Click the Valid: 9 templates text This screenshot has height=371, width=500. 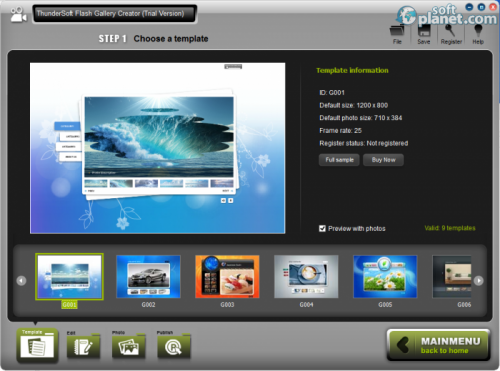[x=450, y=228]
